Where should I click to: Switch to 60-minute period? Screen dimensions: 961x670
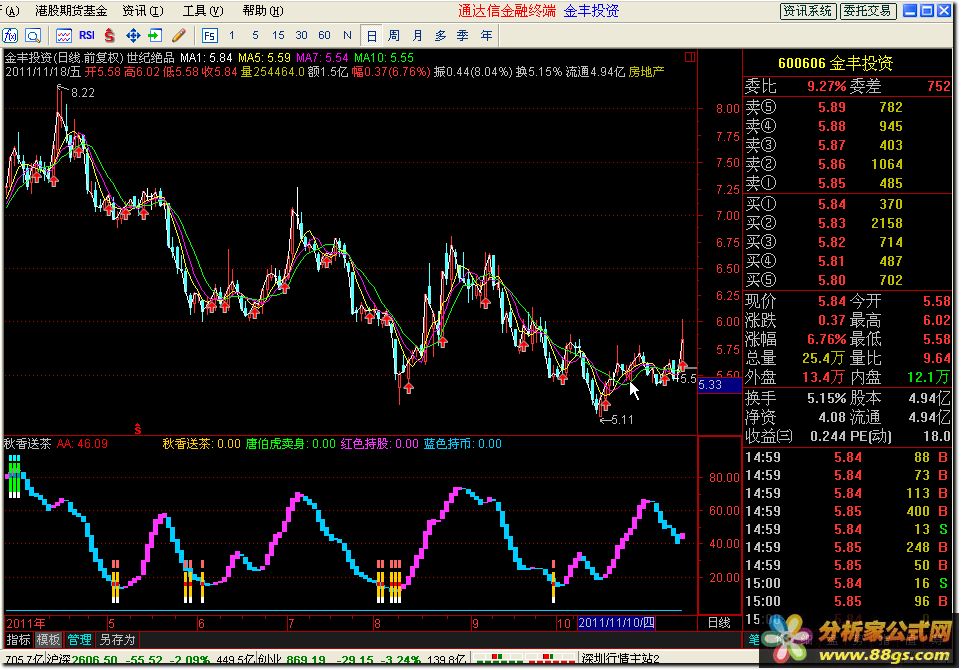click(324, 36)
